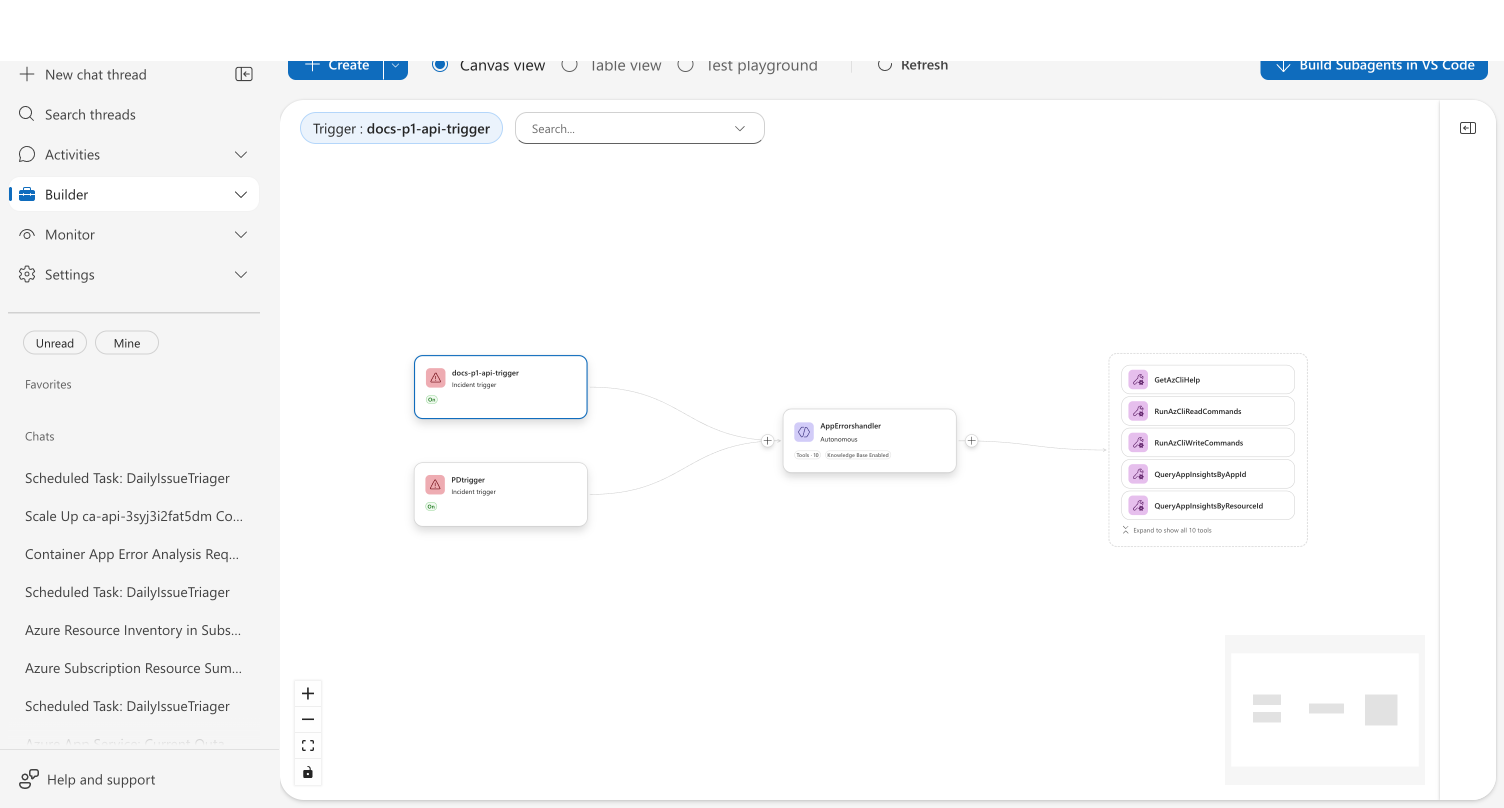Open the Builder menu item
This screenshot has width=1504, height=808.
point(134,194)
